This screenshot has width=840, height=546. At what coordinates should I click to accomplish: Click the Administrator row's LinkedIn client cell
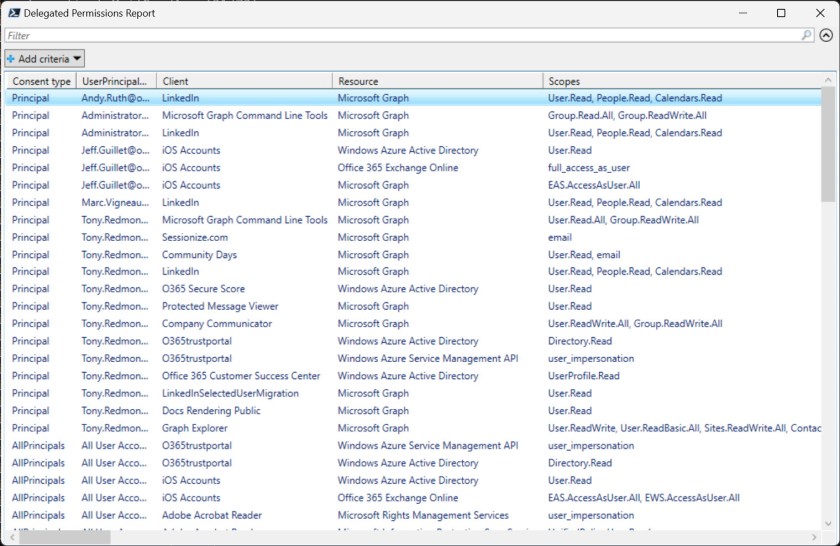click(180, 133)
